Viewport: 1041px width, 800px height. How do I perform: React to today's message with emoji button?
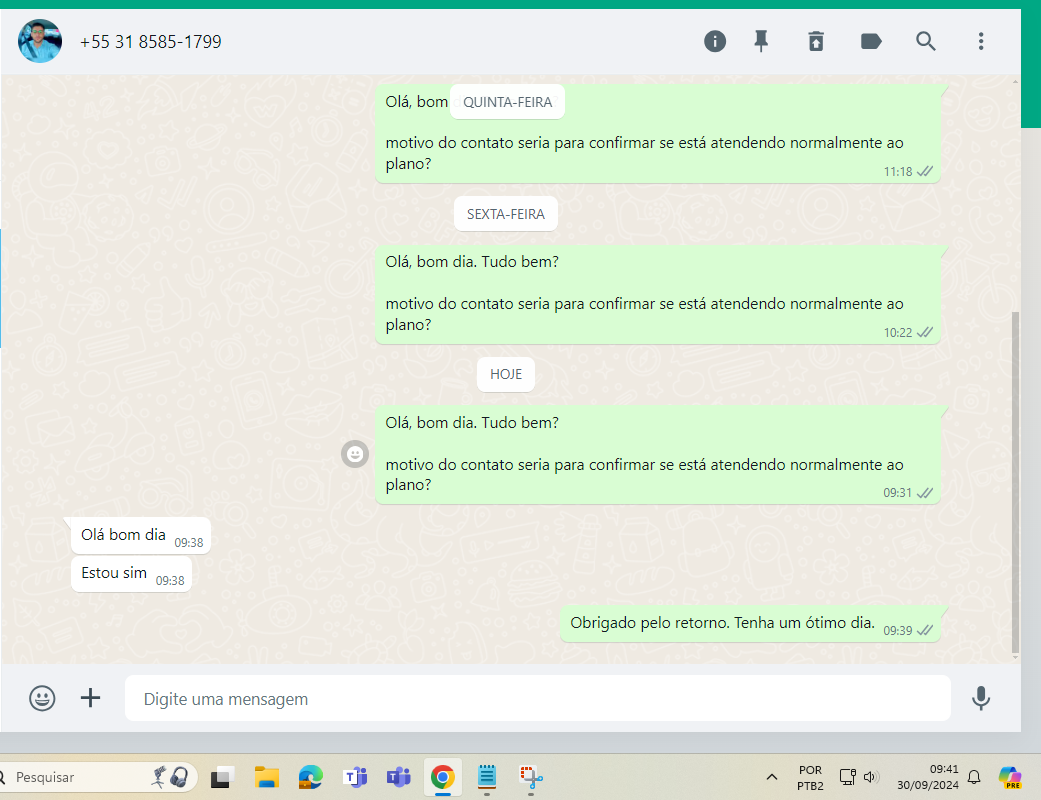[x=353, y=454]
